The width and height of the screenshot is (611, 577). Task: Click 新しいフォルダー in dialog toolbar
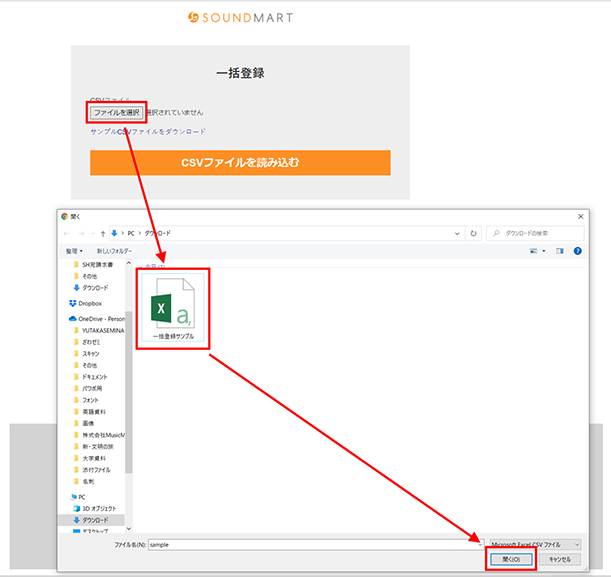click(x=114, y=250)
